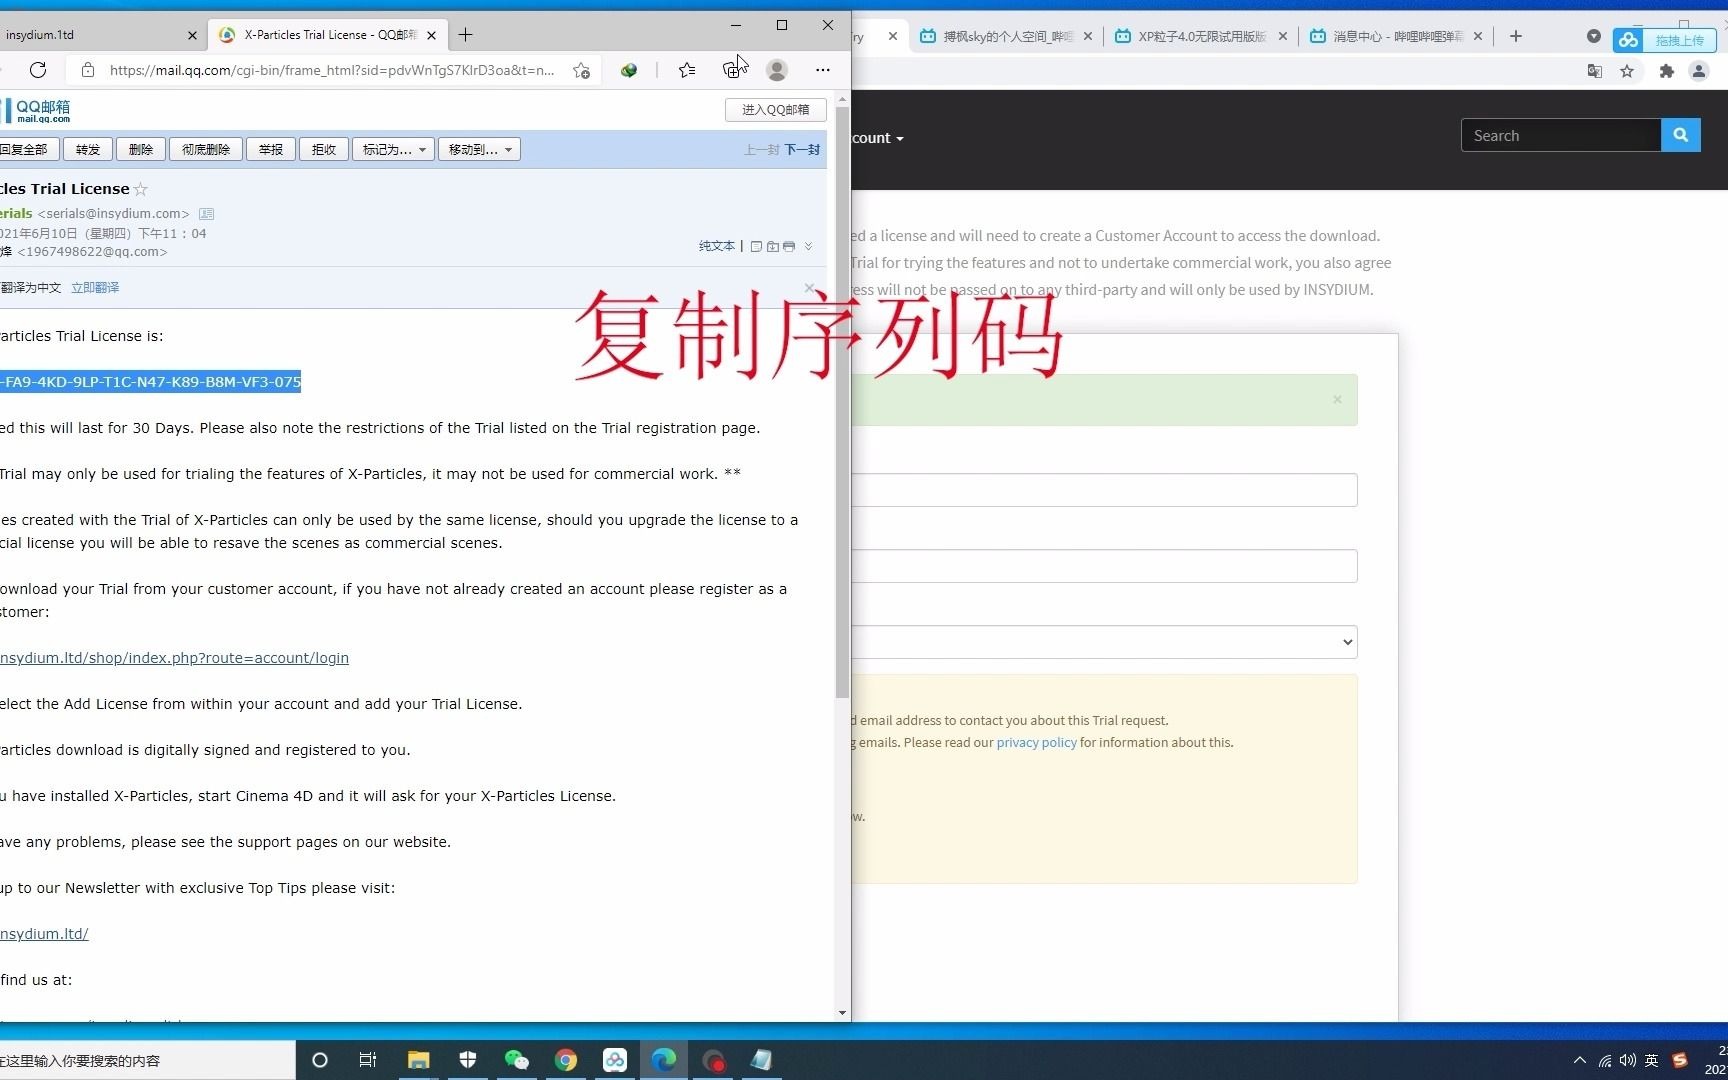
Task: Open insydium.ltd/ newsletter link
Action: (44, 934)
